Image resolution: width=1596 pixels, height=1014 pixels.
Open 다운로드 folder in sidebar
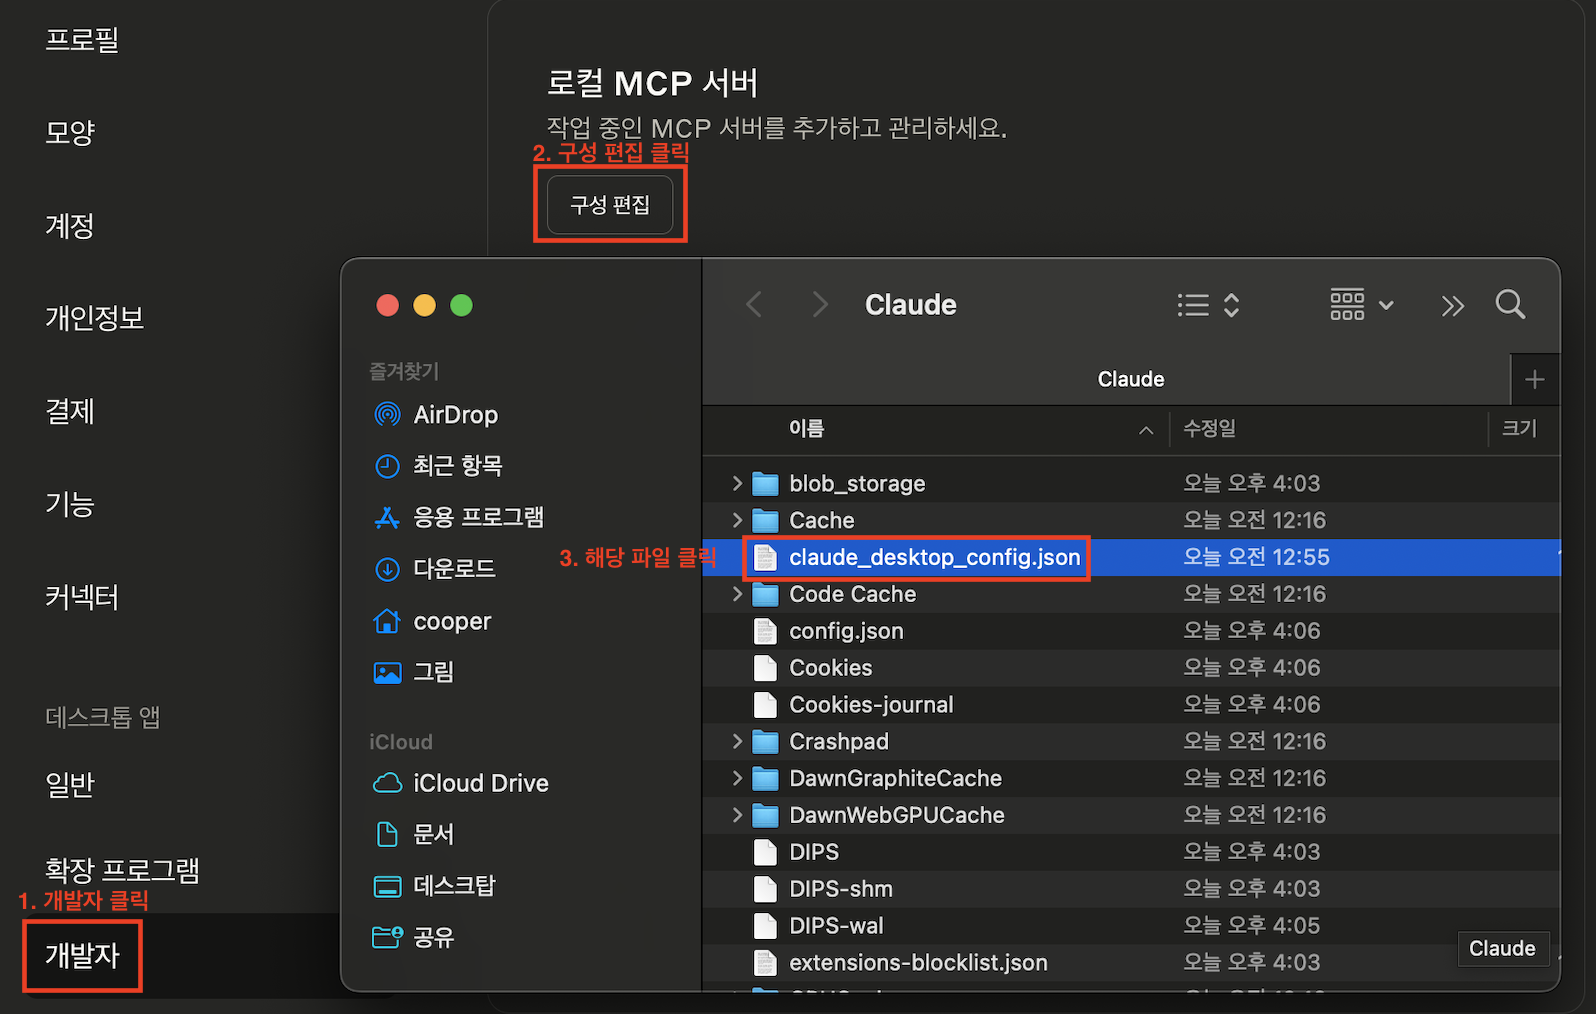[434, 569]
